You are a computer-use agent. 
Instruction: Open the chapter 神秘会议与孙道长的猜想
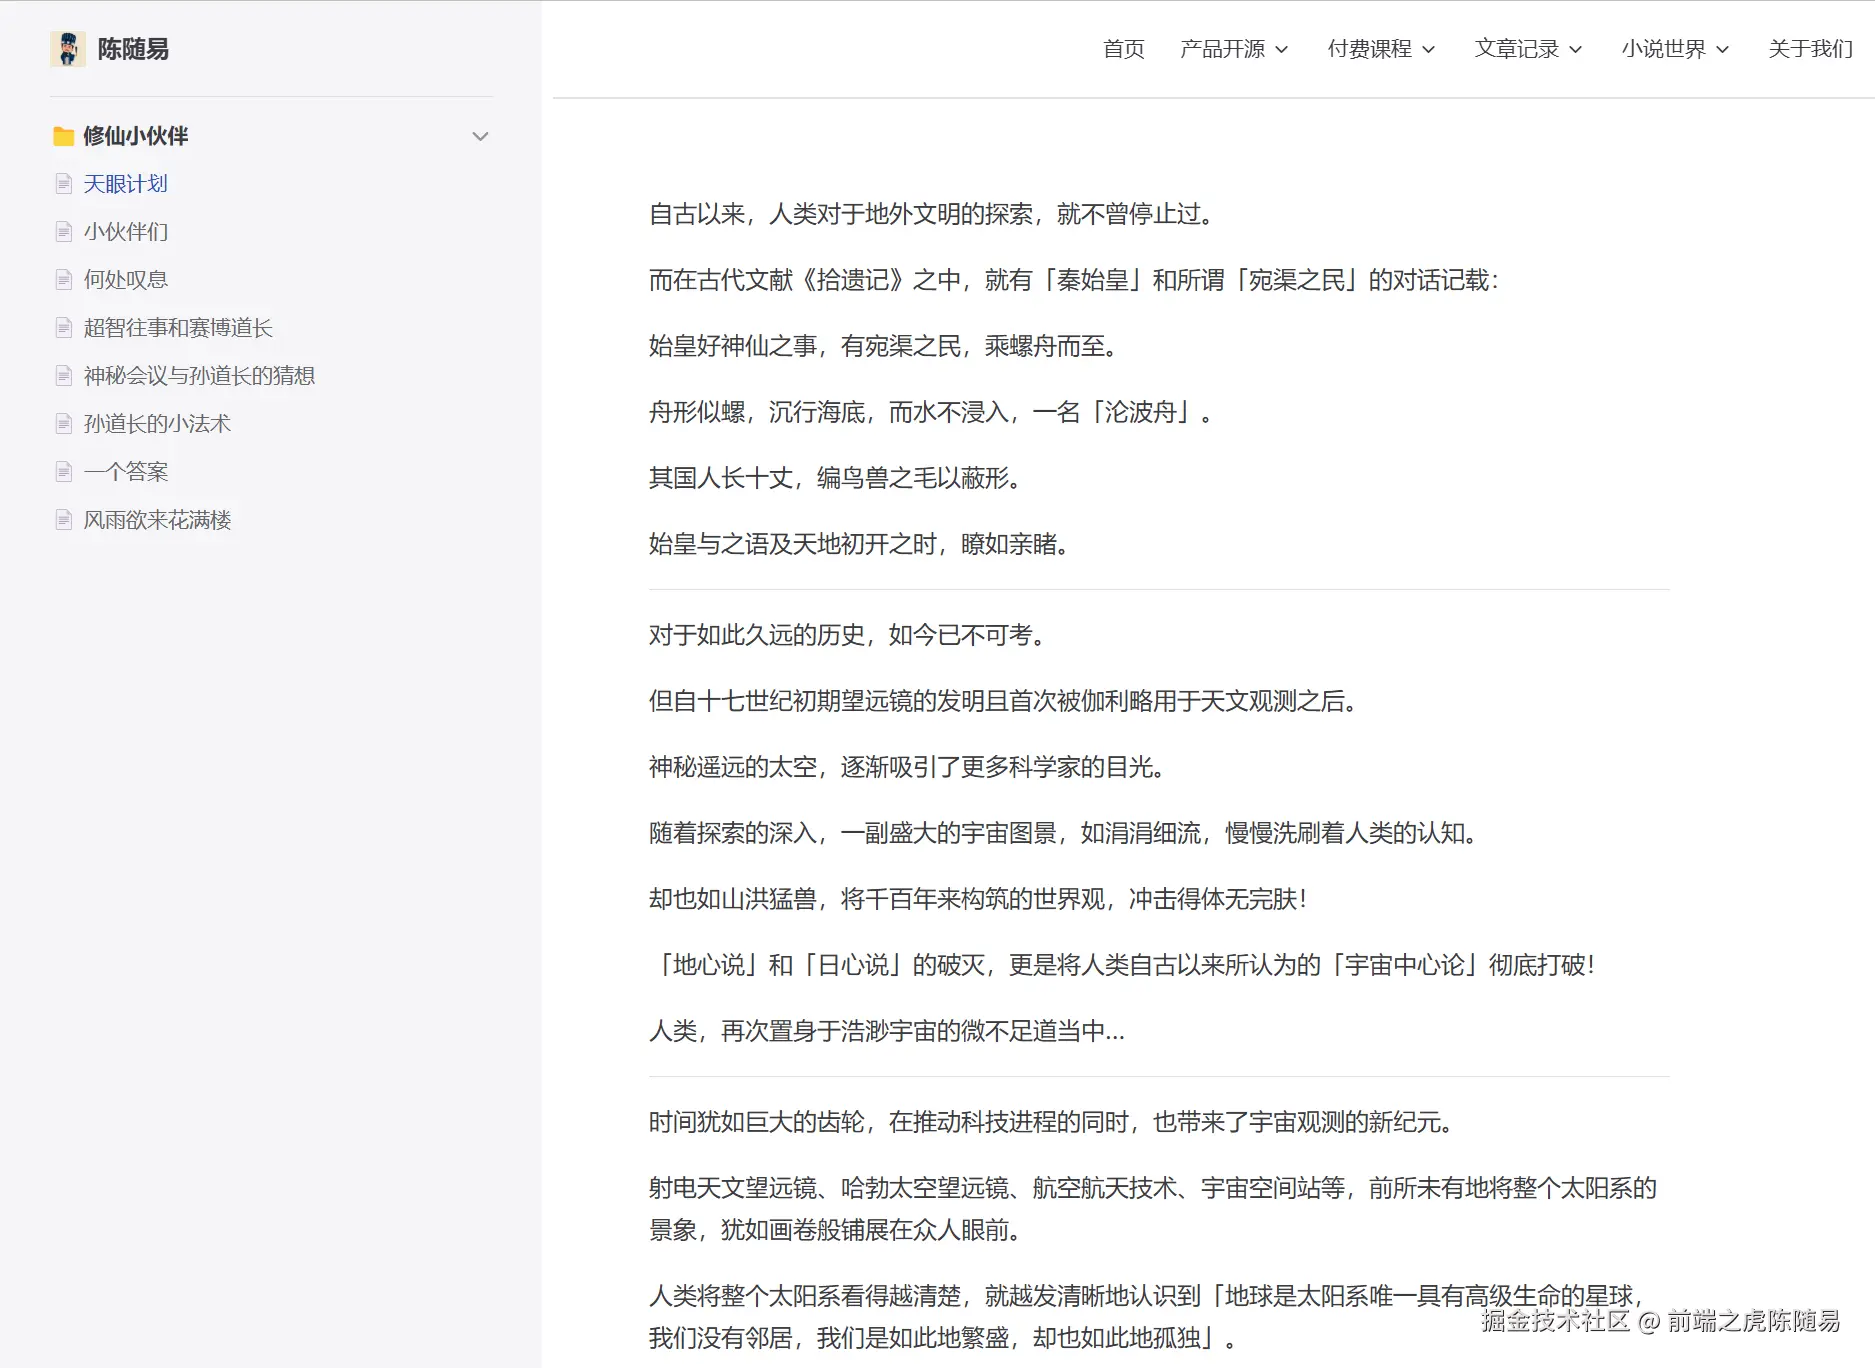(x=199, y=375)
